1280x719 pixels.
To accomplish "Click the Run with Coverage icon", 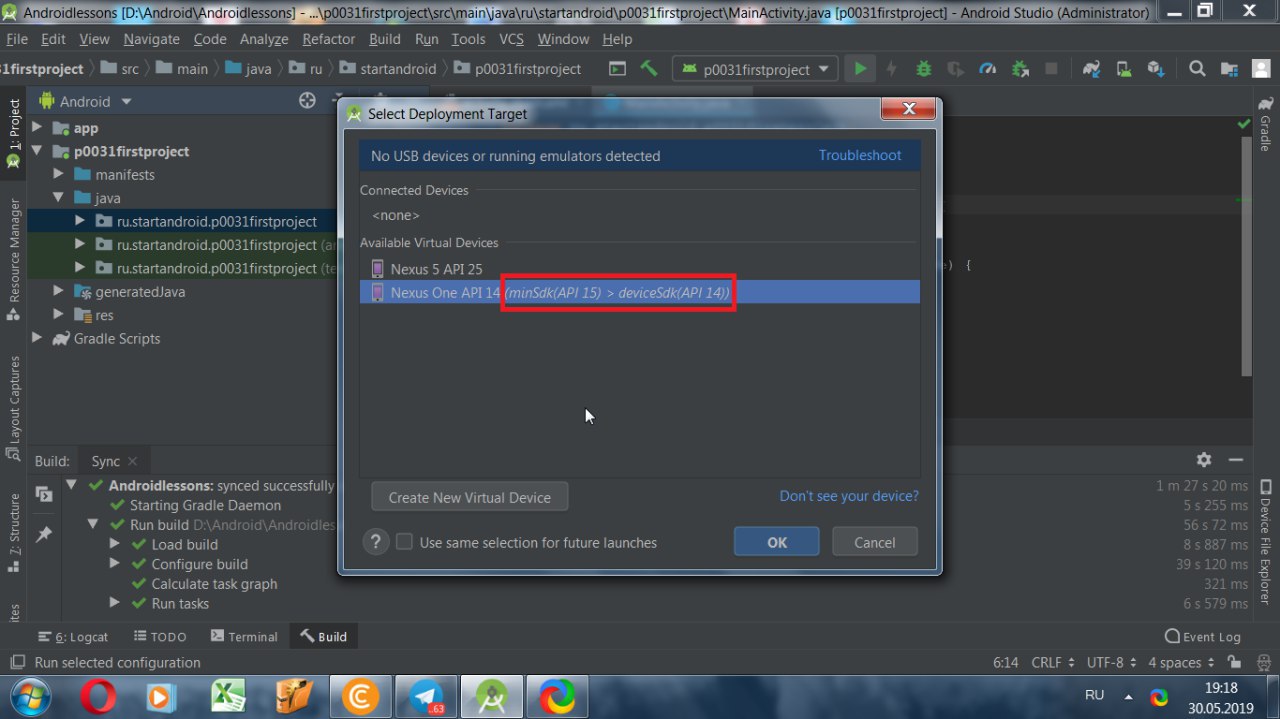I will (x=956, y=69).
